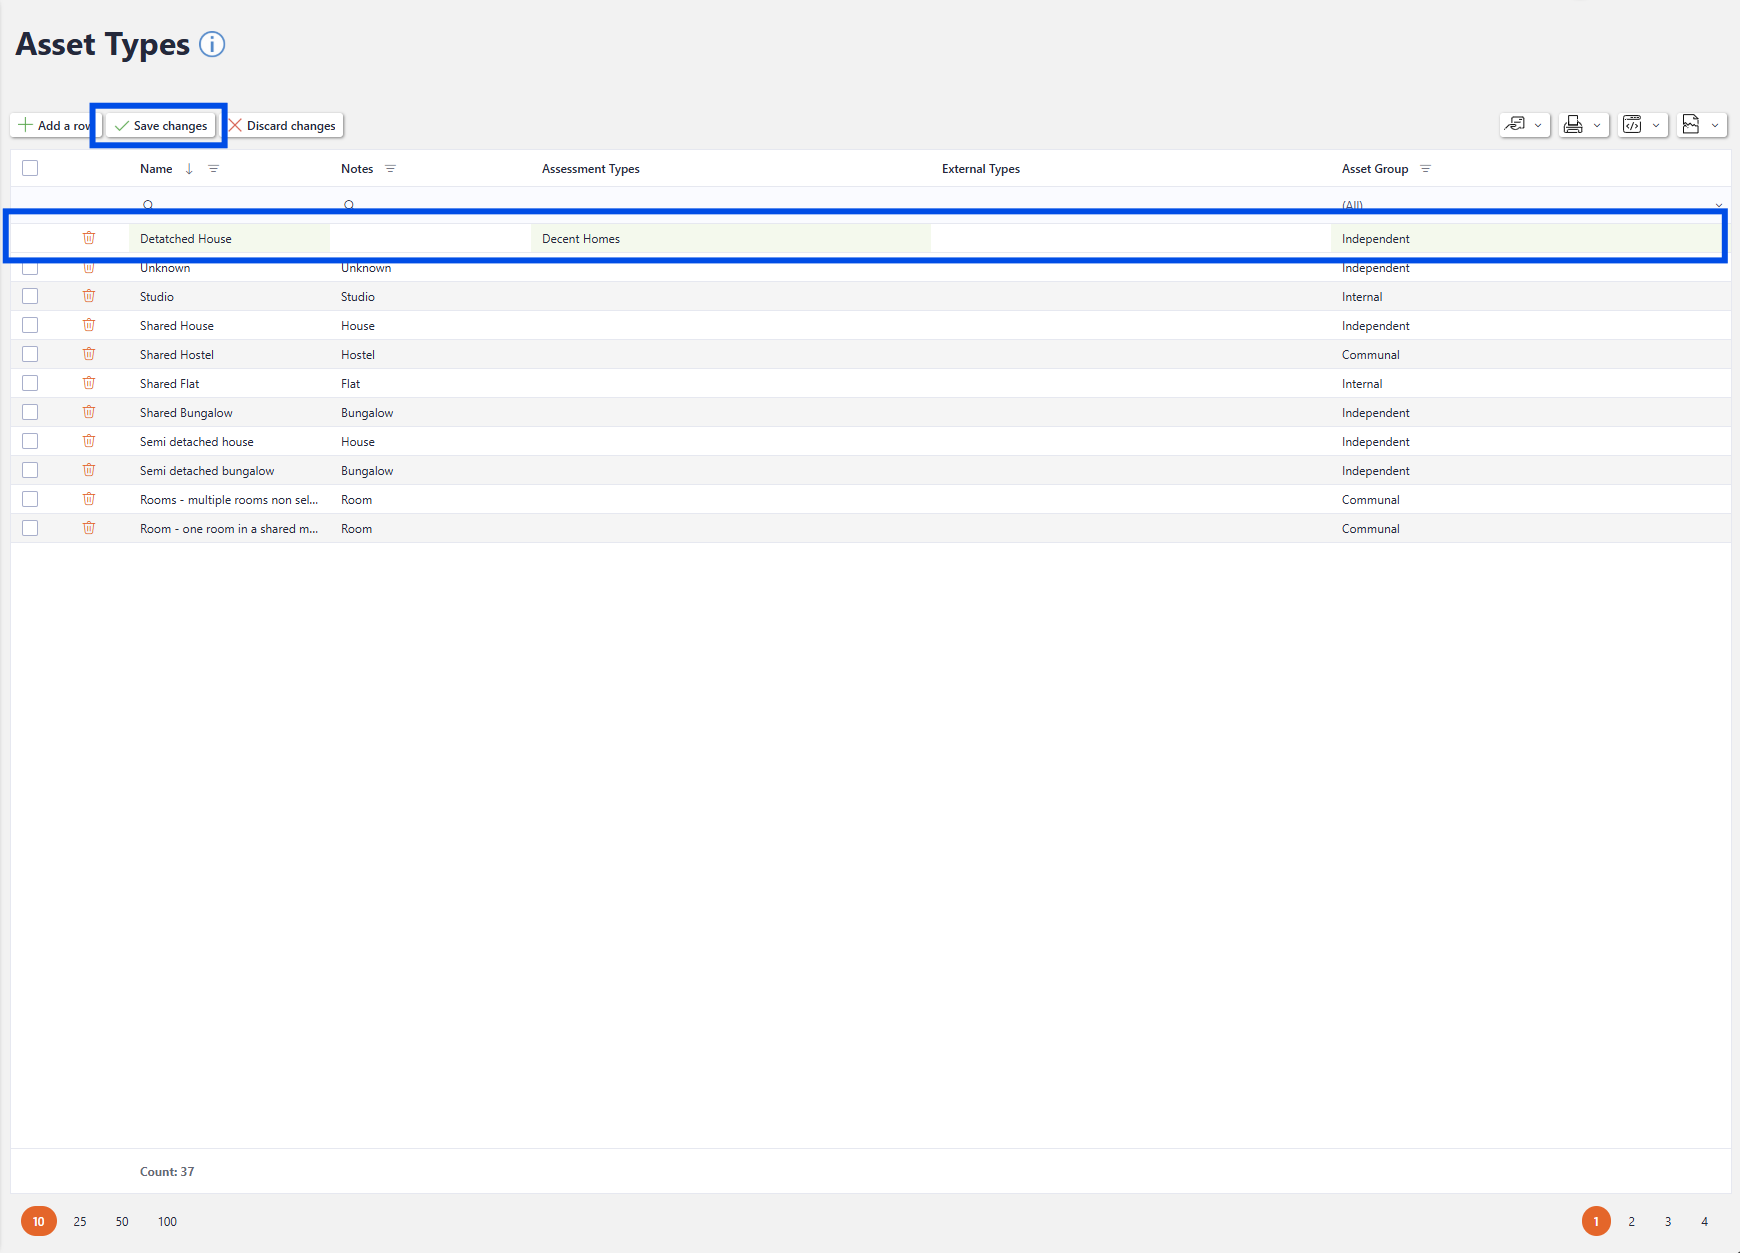Go to page 2 of results
This screenshot has height=1253, width=1740.
1631,1221
